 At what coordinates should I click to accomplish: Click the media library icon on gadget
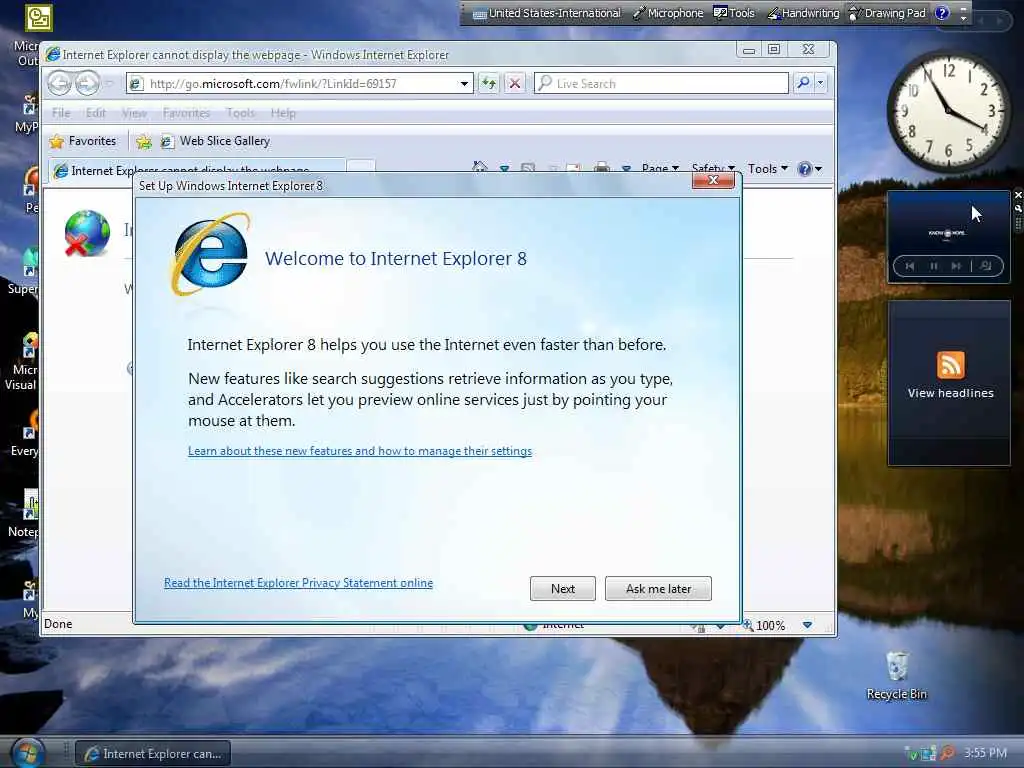pos(986,266)
